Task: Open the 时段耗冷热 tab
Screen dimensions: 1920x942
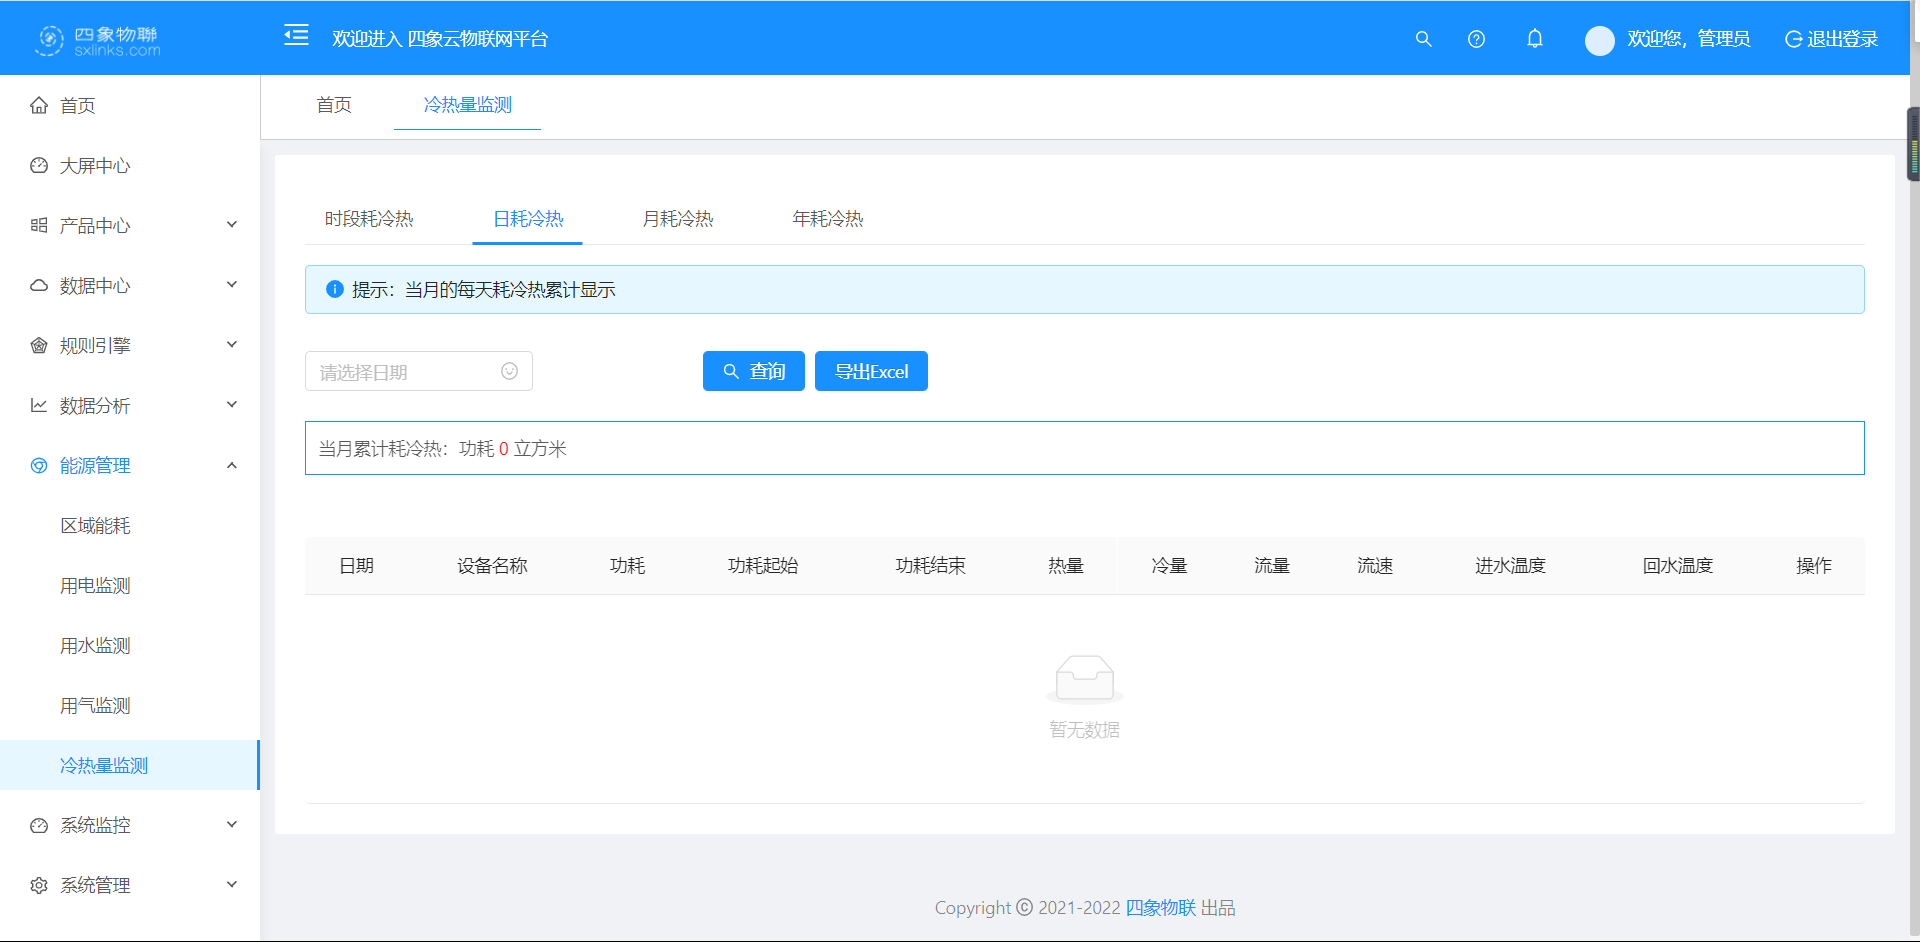Action: [x=370, y=219]
